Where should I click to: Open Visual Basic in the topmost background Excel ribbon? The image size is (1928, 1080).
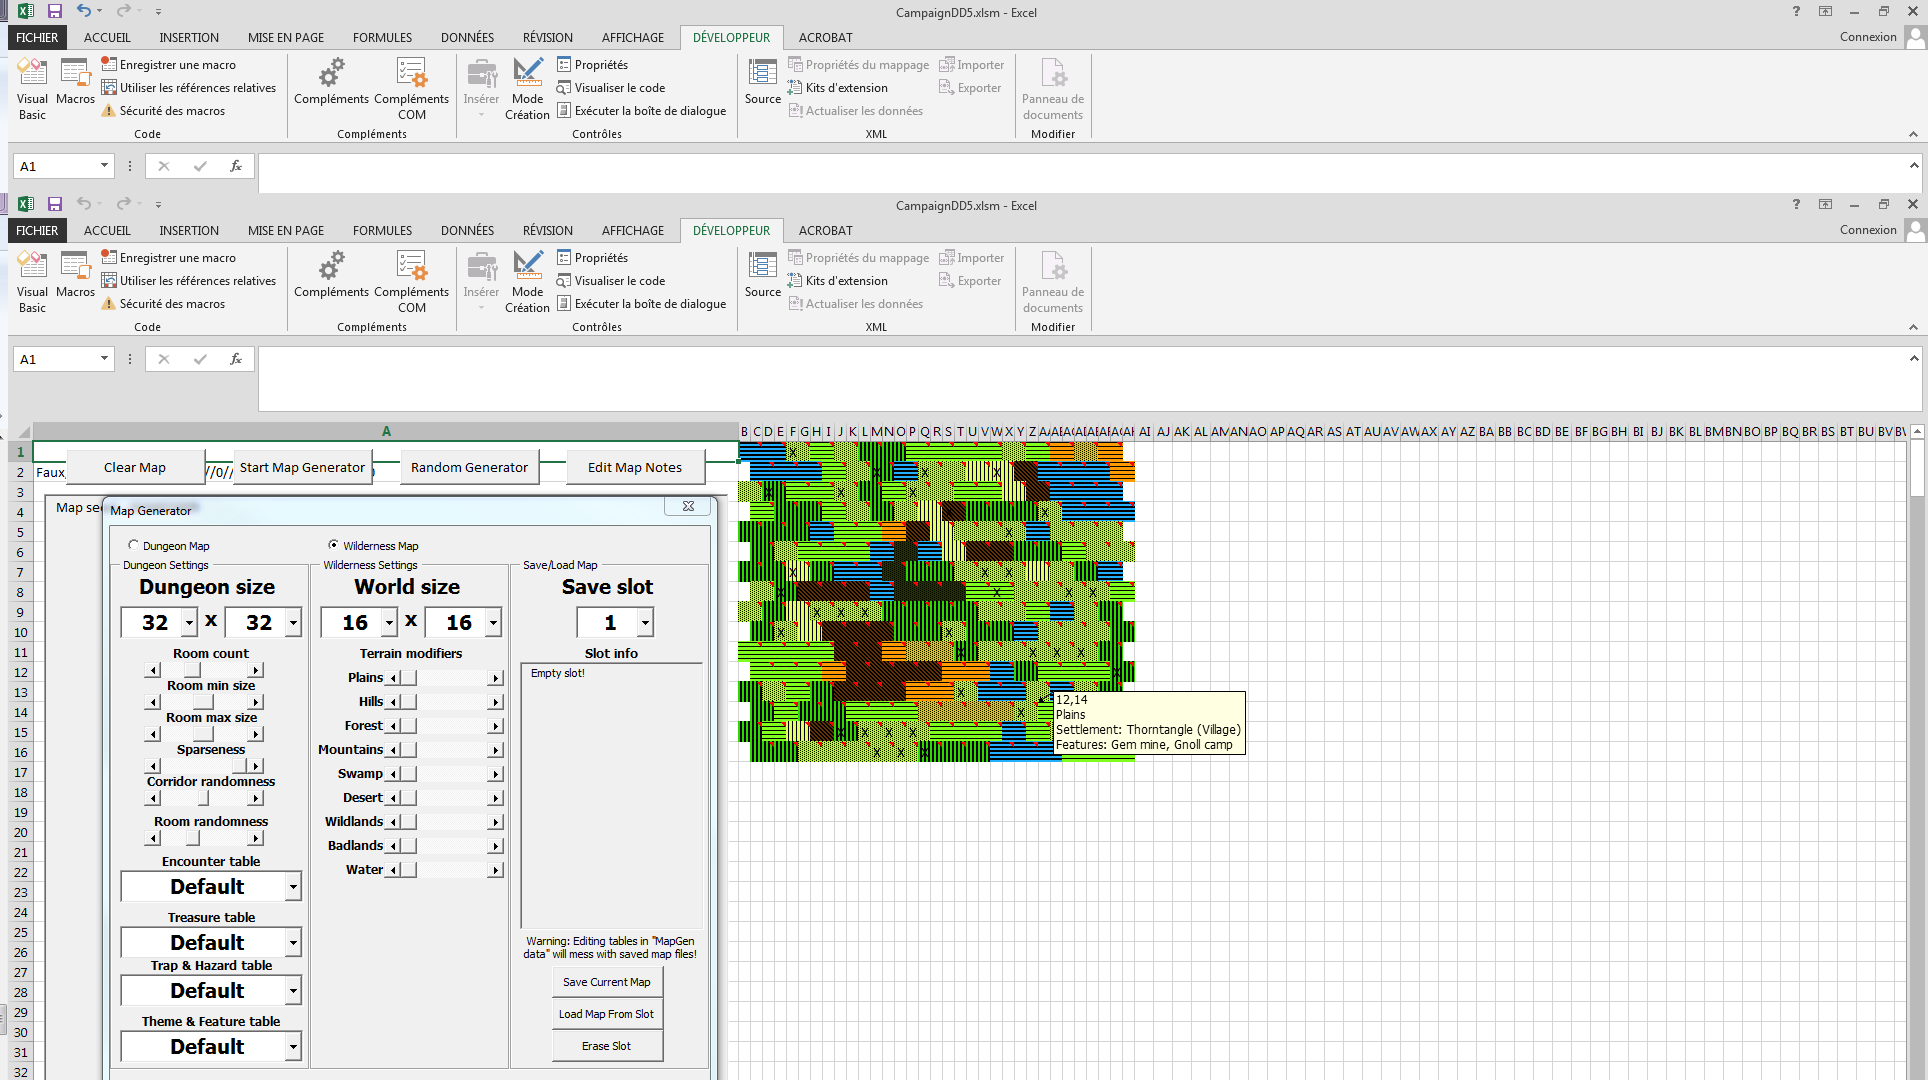click(32, 89)
